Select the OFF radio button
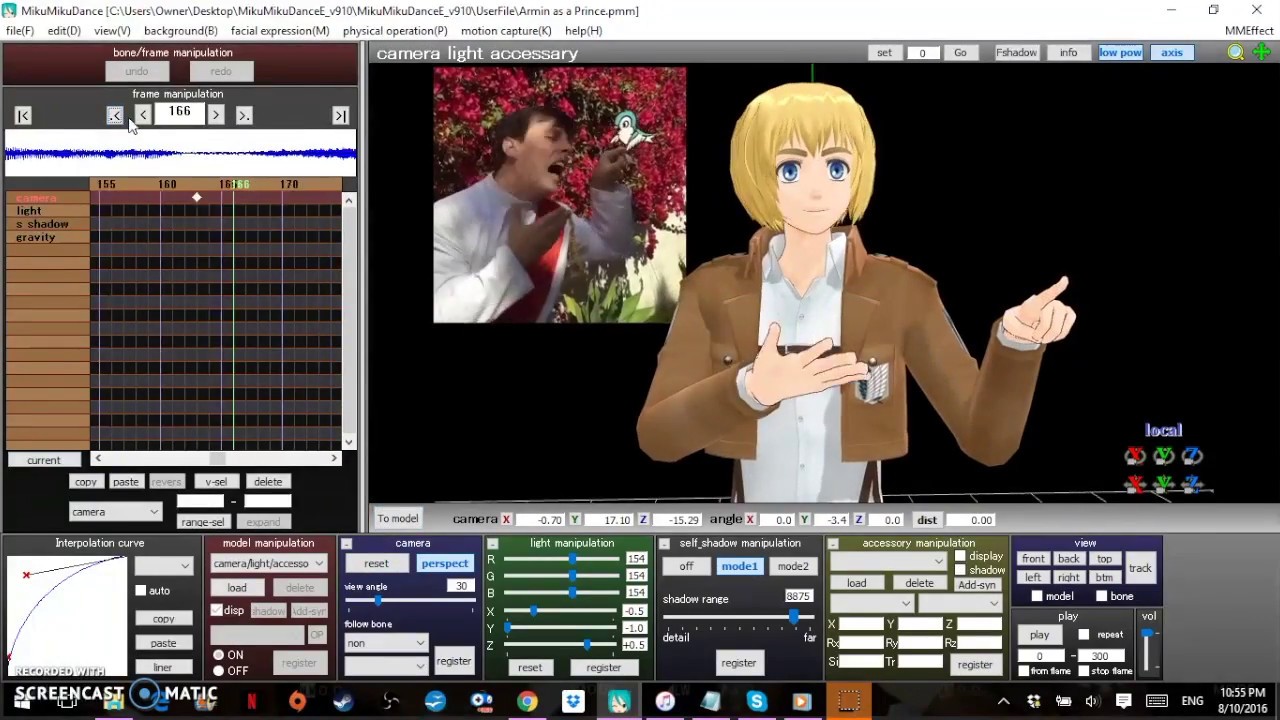Screen dimensions: 1280x720 pyautogui.click(x=218, y=671)
